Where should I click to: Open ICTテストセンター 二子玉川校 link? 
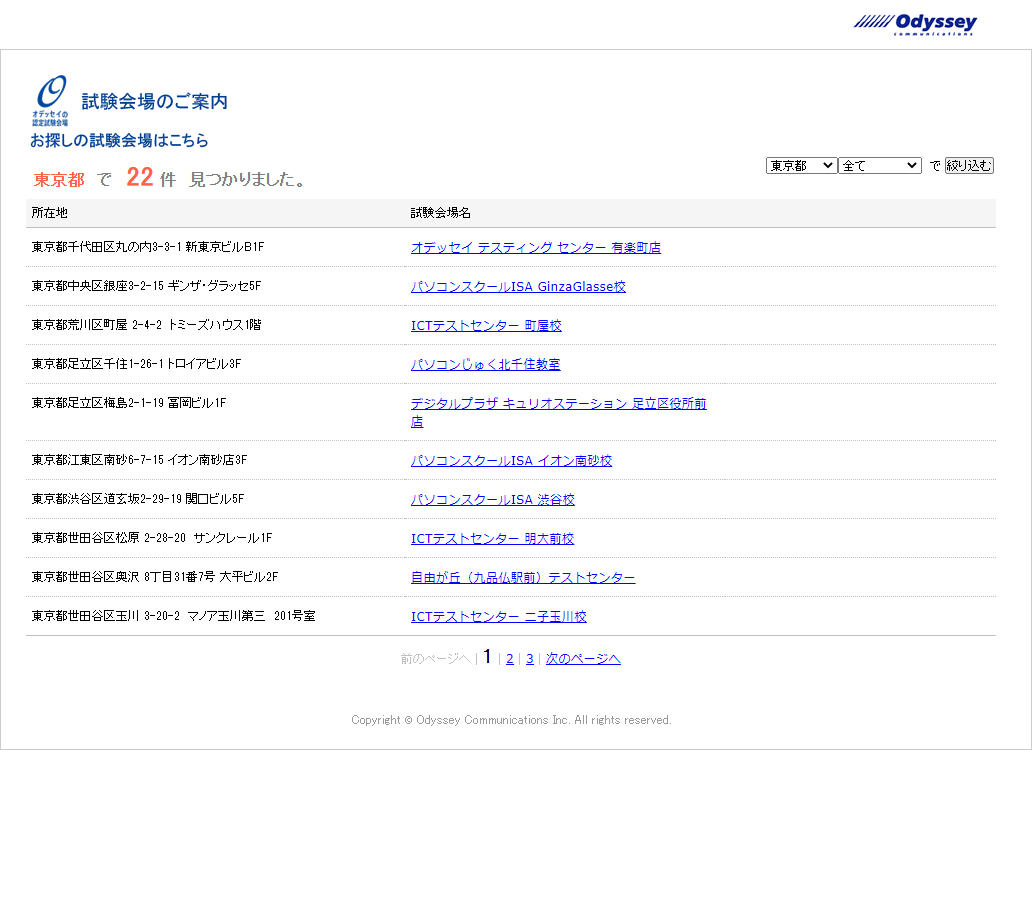[498, 617]
